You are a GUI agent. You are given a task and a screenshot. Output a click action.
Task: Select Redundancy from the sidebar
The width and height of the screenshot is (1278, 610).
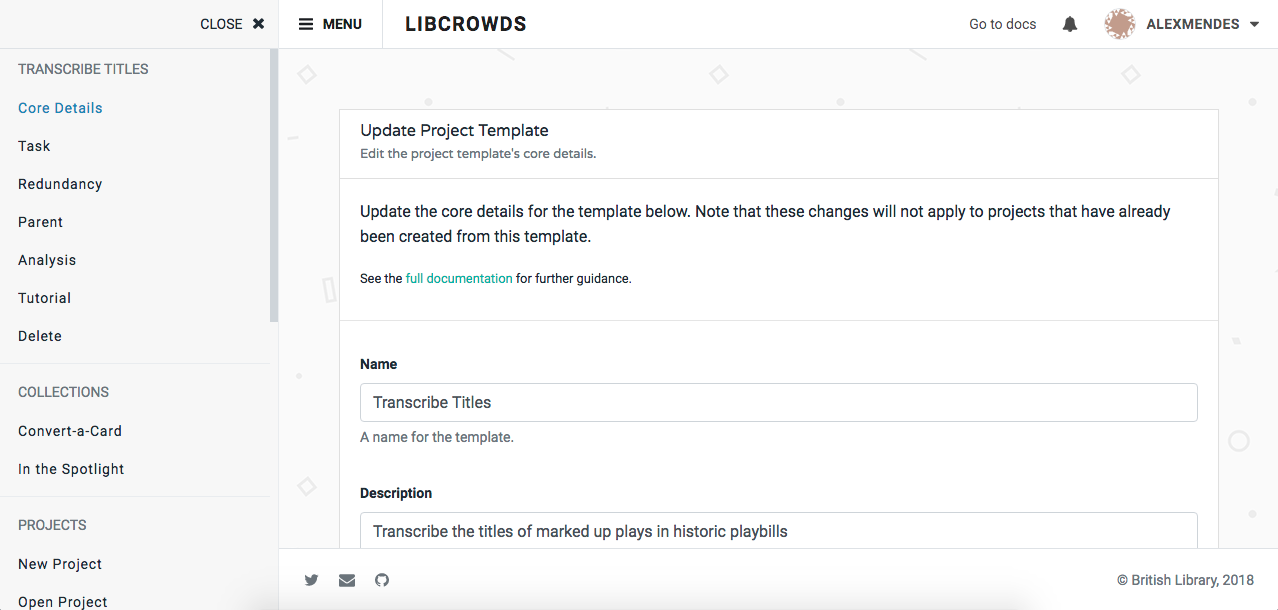tap(60, 183)
